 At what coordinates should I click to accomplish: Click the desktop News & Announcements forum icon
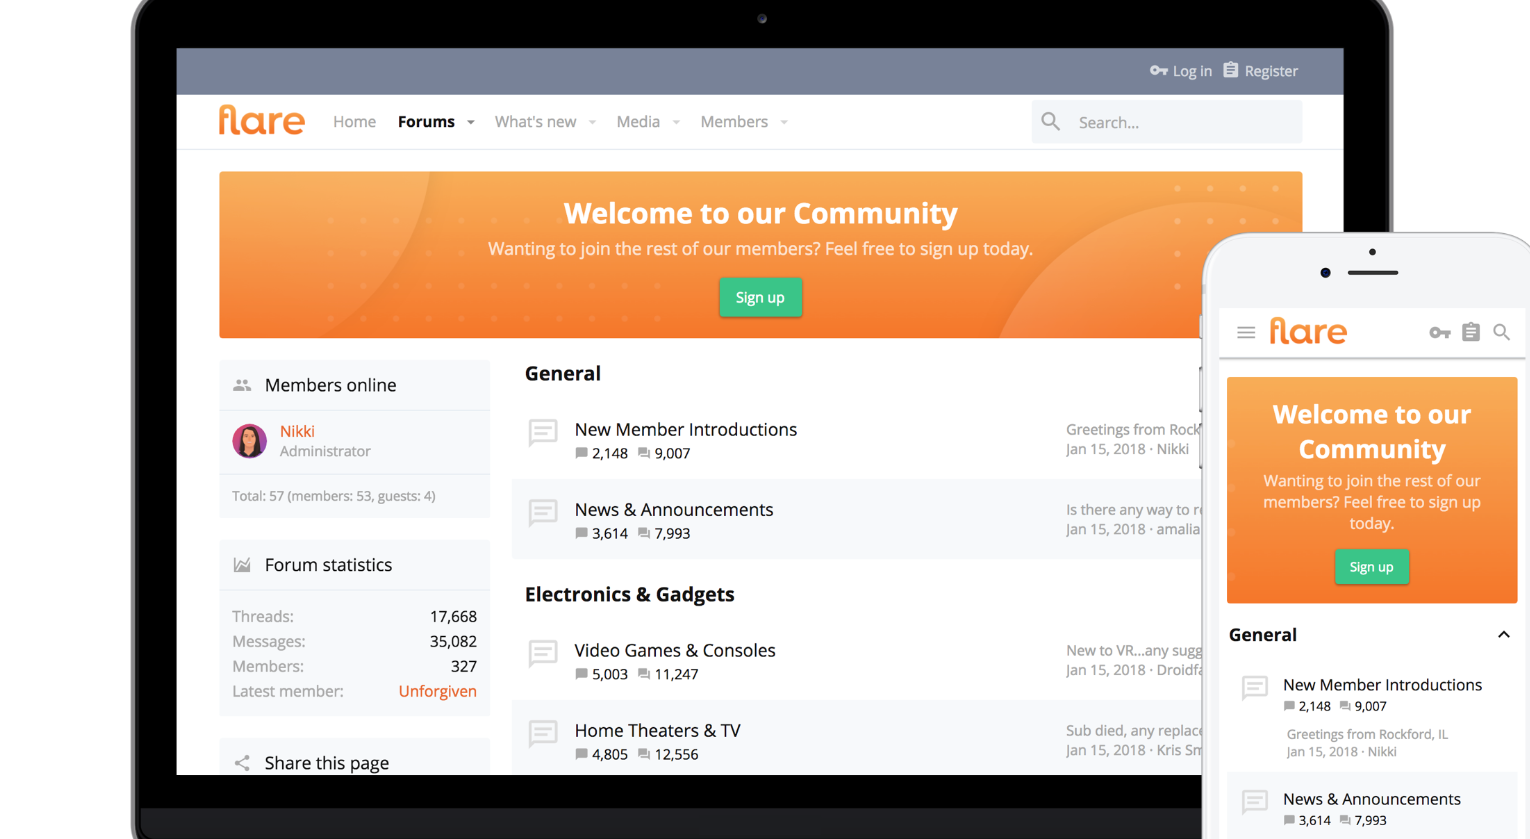click(x=543, y=513)
